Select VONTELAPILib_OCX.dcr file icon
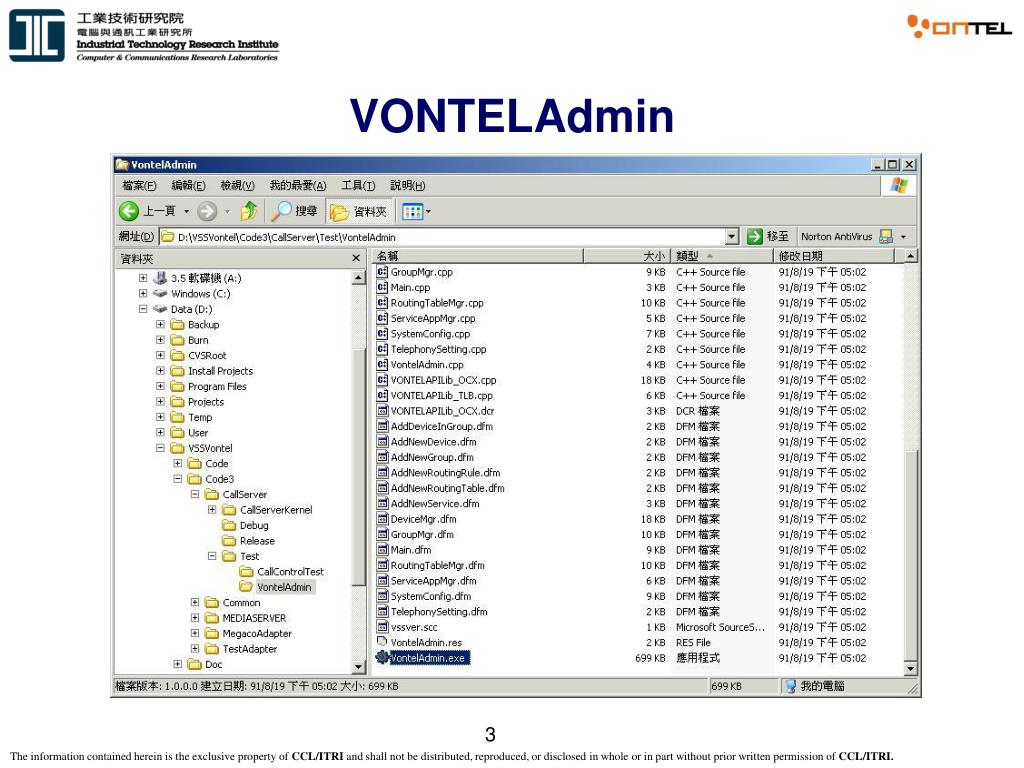Screen dimensions: 1024x768 click(383, 411)
